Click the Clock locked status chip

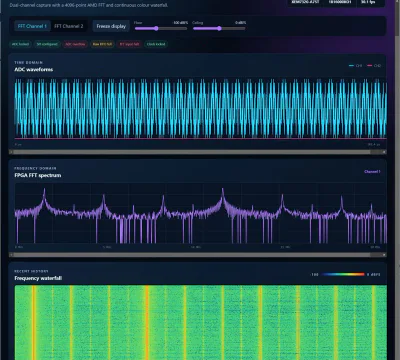coord(156,44)
